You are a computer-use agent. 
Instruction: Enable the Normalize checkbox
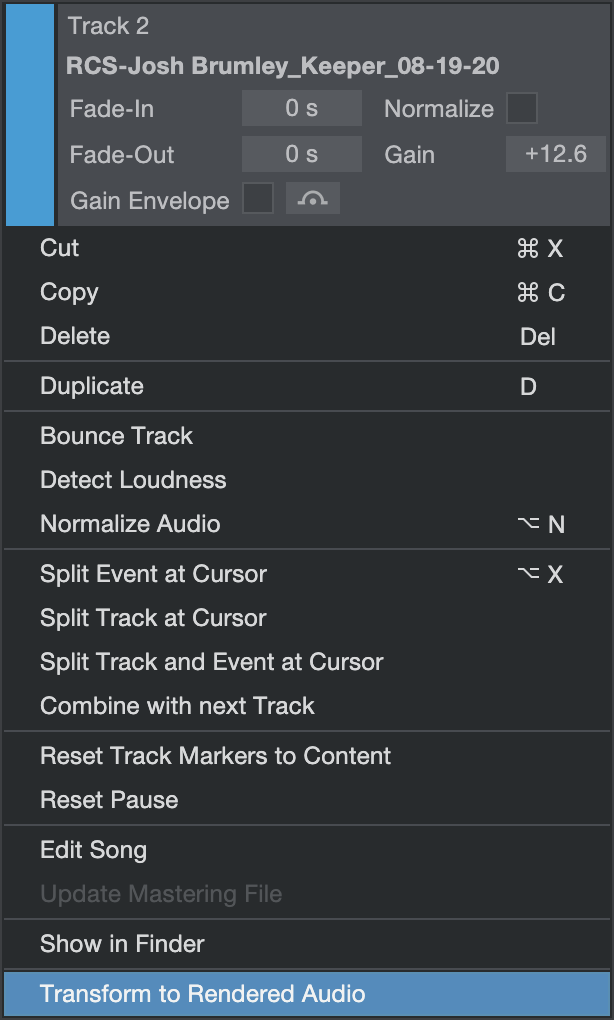point(522,108)
